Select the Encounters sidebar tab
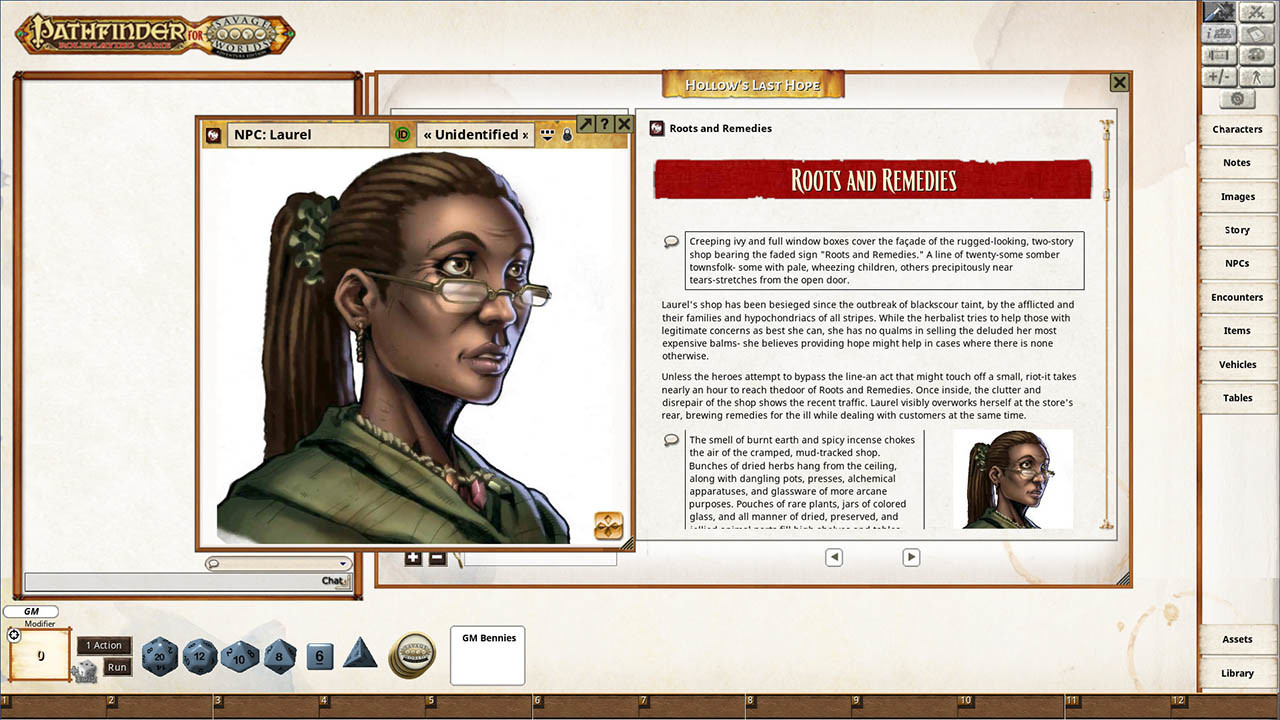The image size is (1280, 720). (1237, 297)
